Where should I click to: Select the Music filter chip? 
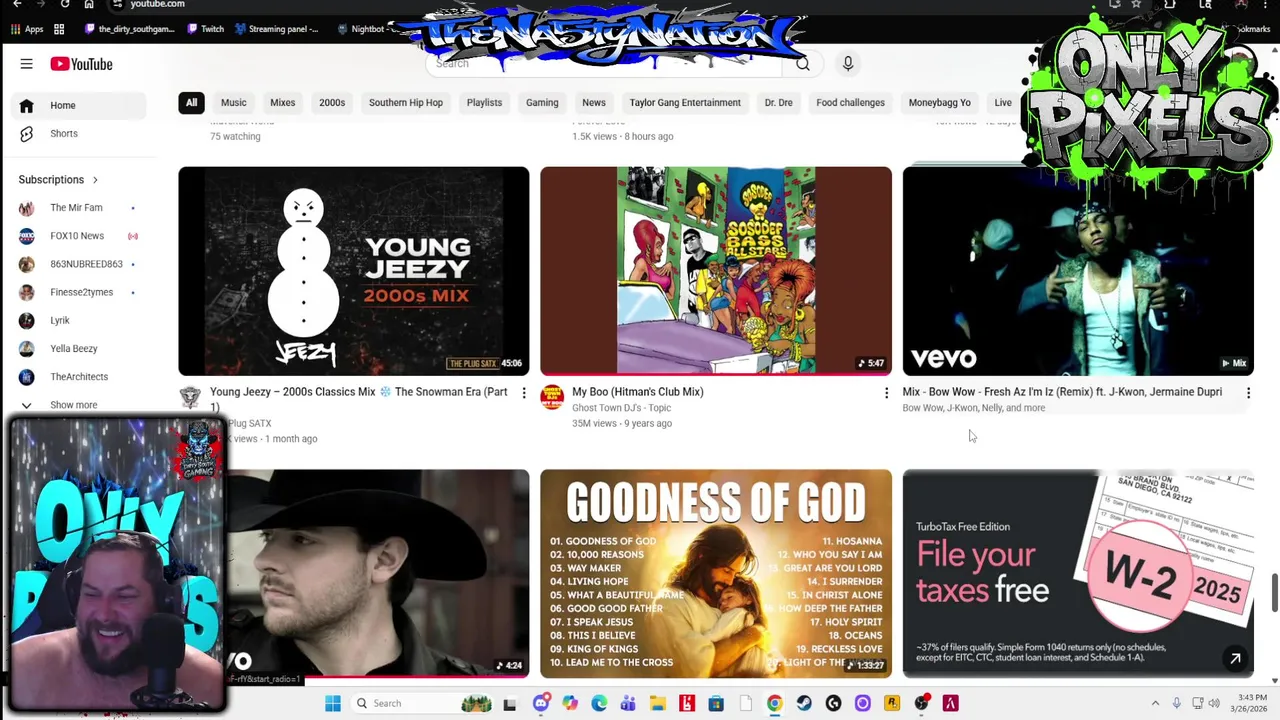point(234,102)
